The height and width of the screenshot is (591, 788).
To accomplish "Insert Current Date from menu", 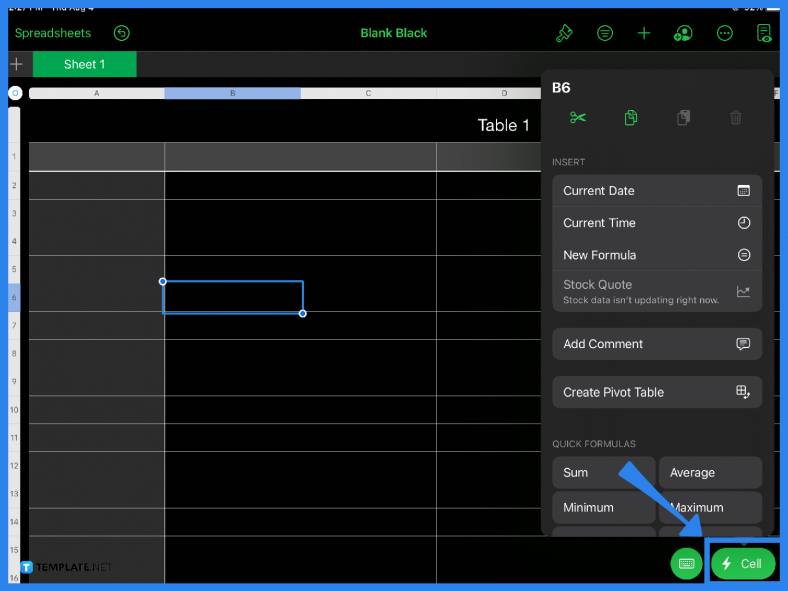I will 656,191.
